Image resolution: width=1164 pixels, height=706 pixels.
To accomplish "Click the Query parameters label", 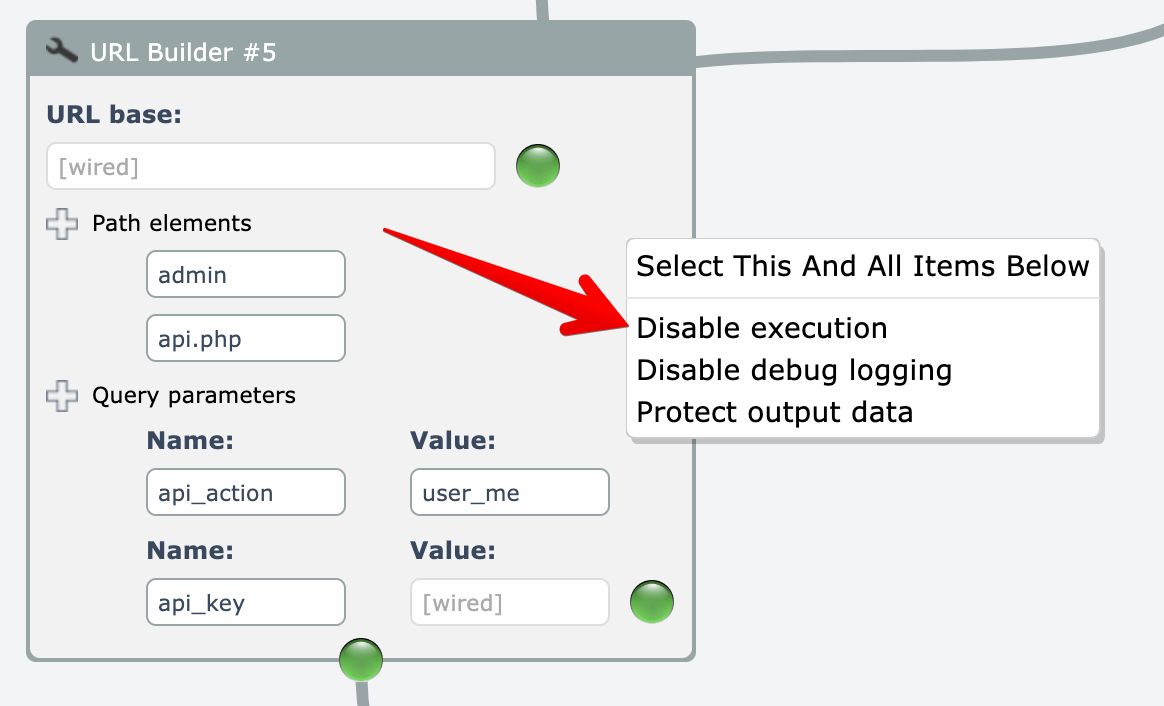I will tap(194, 396).
